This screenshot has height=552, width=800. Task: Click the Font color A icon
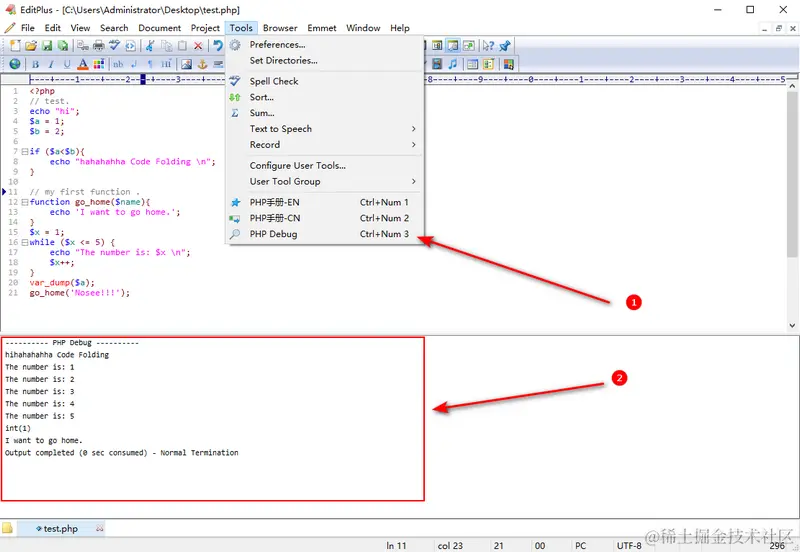point(83,64)
